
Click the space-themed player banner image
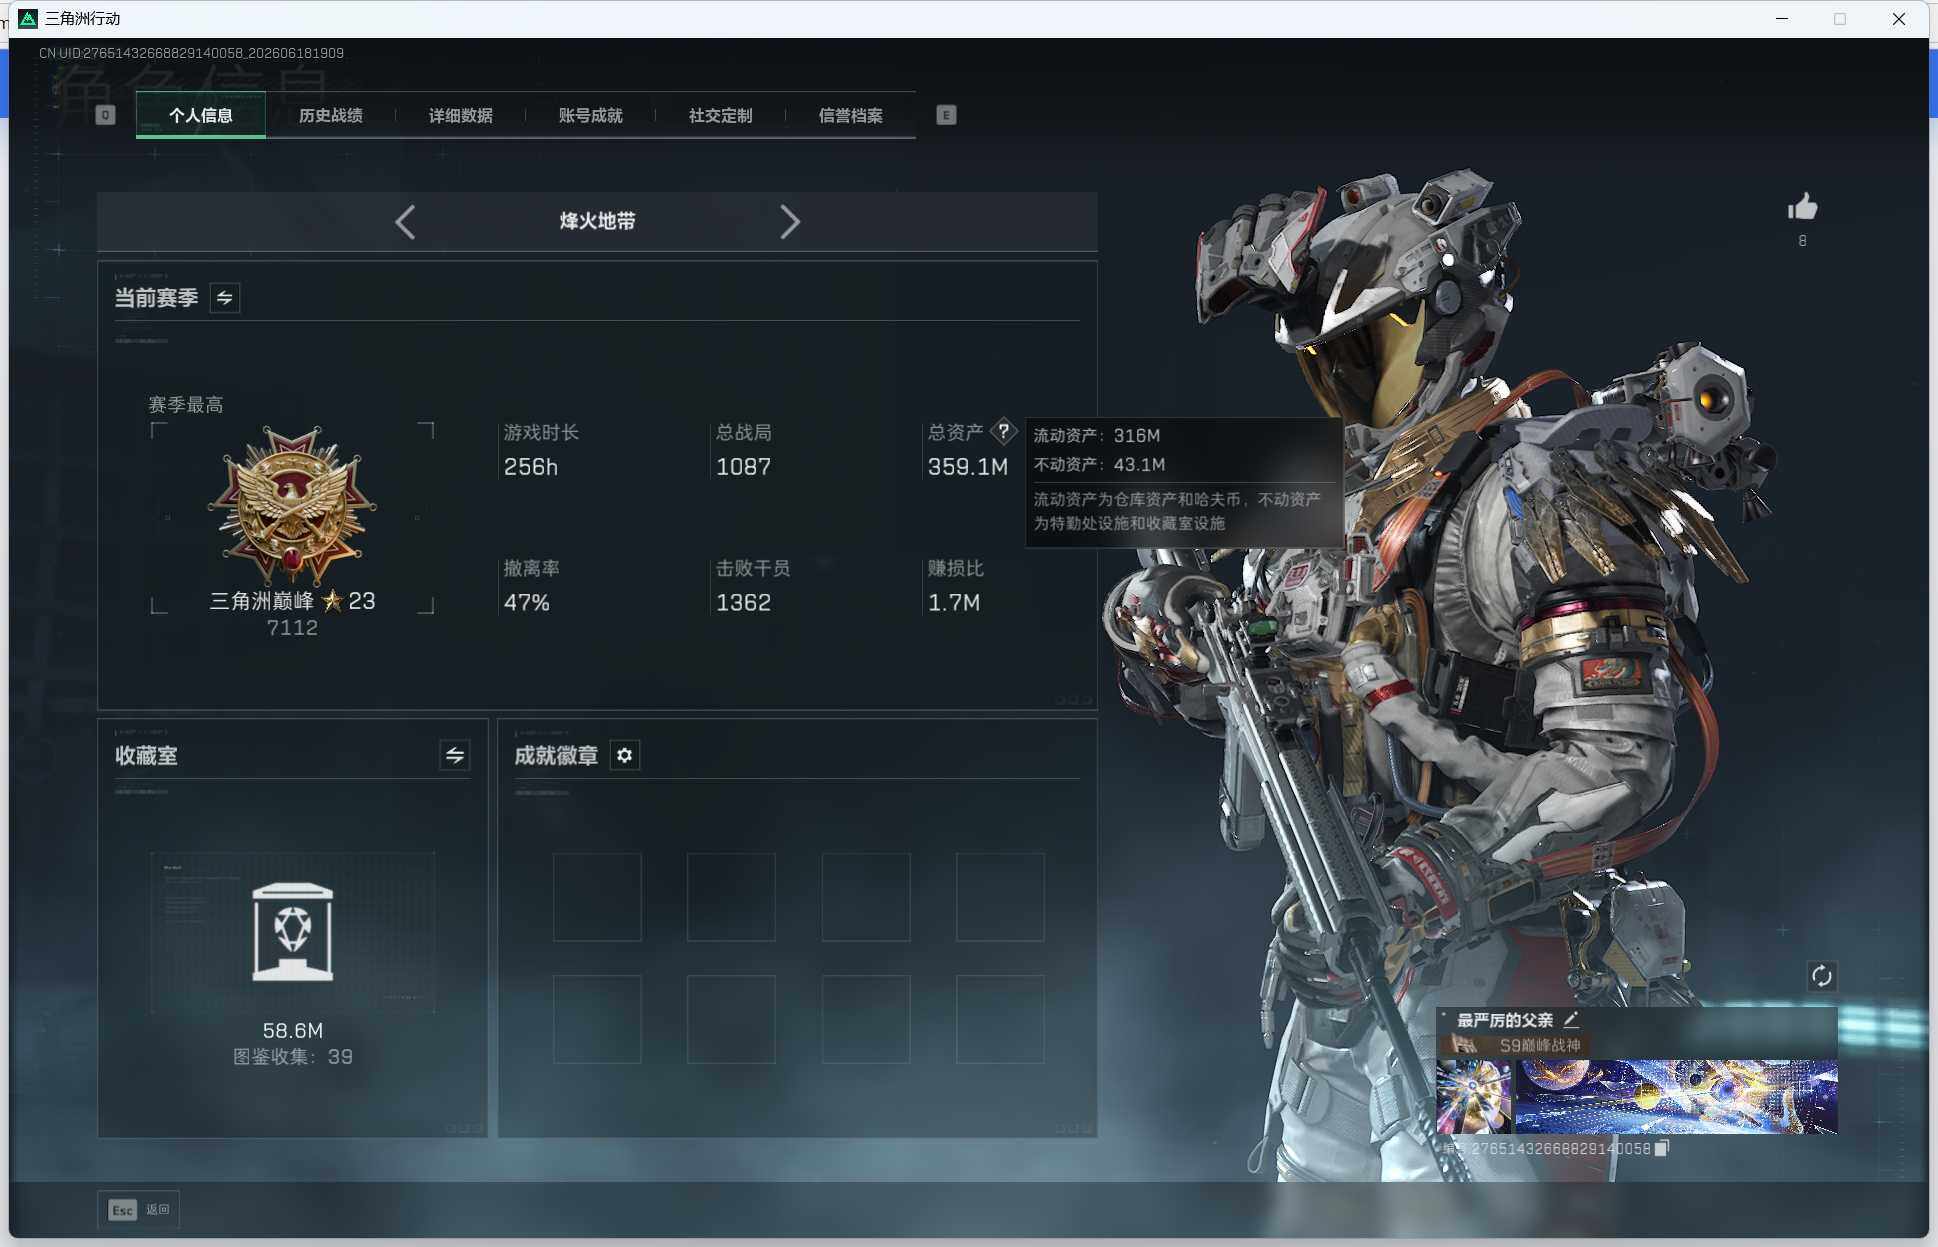pyautogui.click(x=1676, y=1097)
